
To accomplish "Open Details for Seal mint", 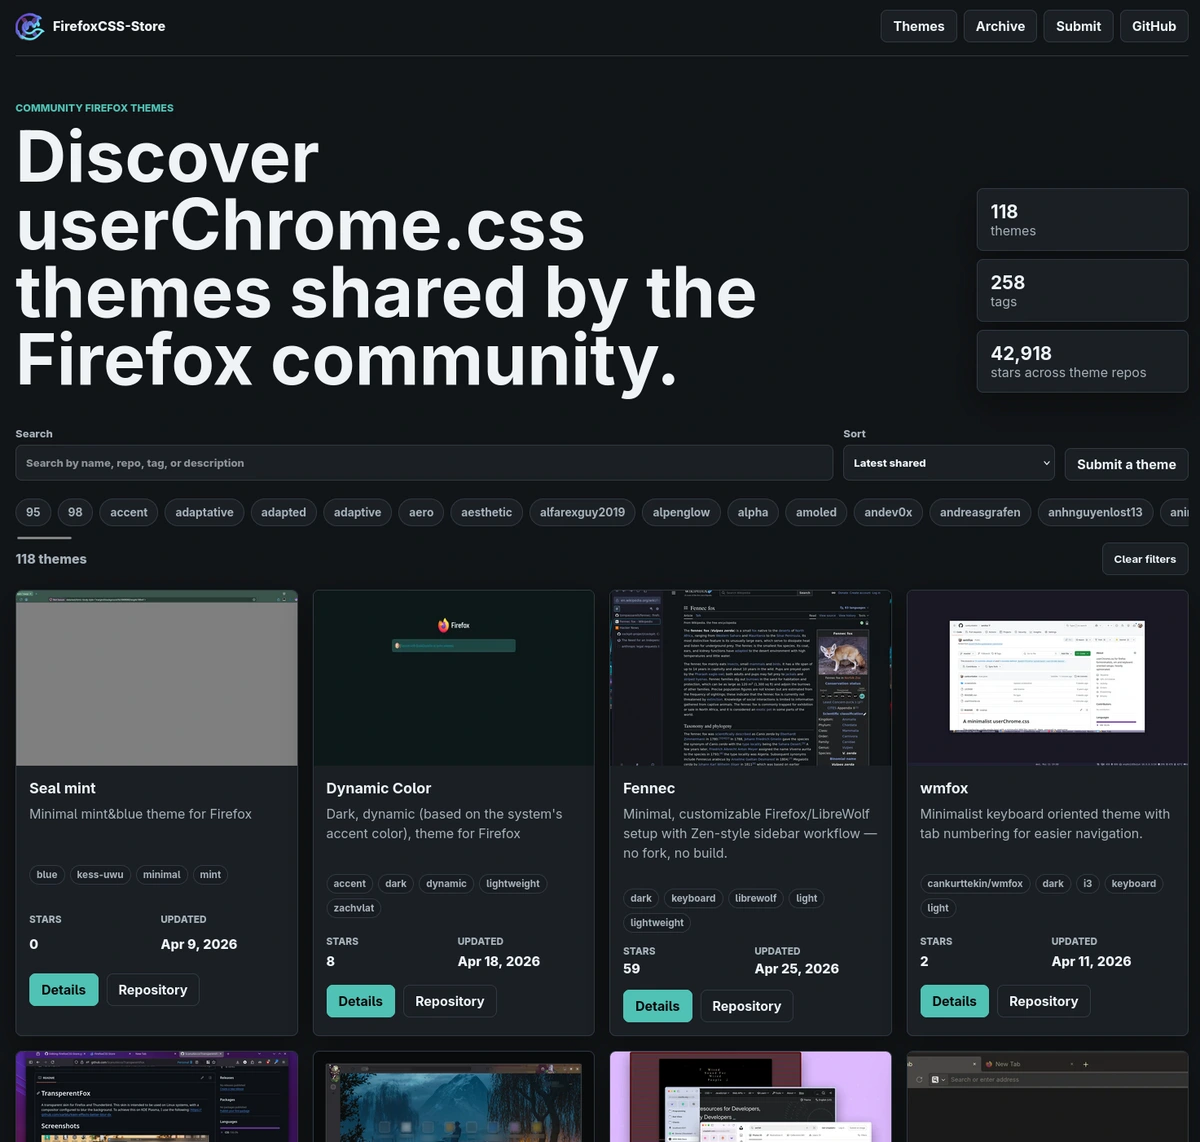I will pyautogui.click(x=64, y=990).
